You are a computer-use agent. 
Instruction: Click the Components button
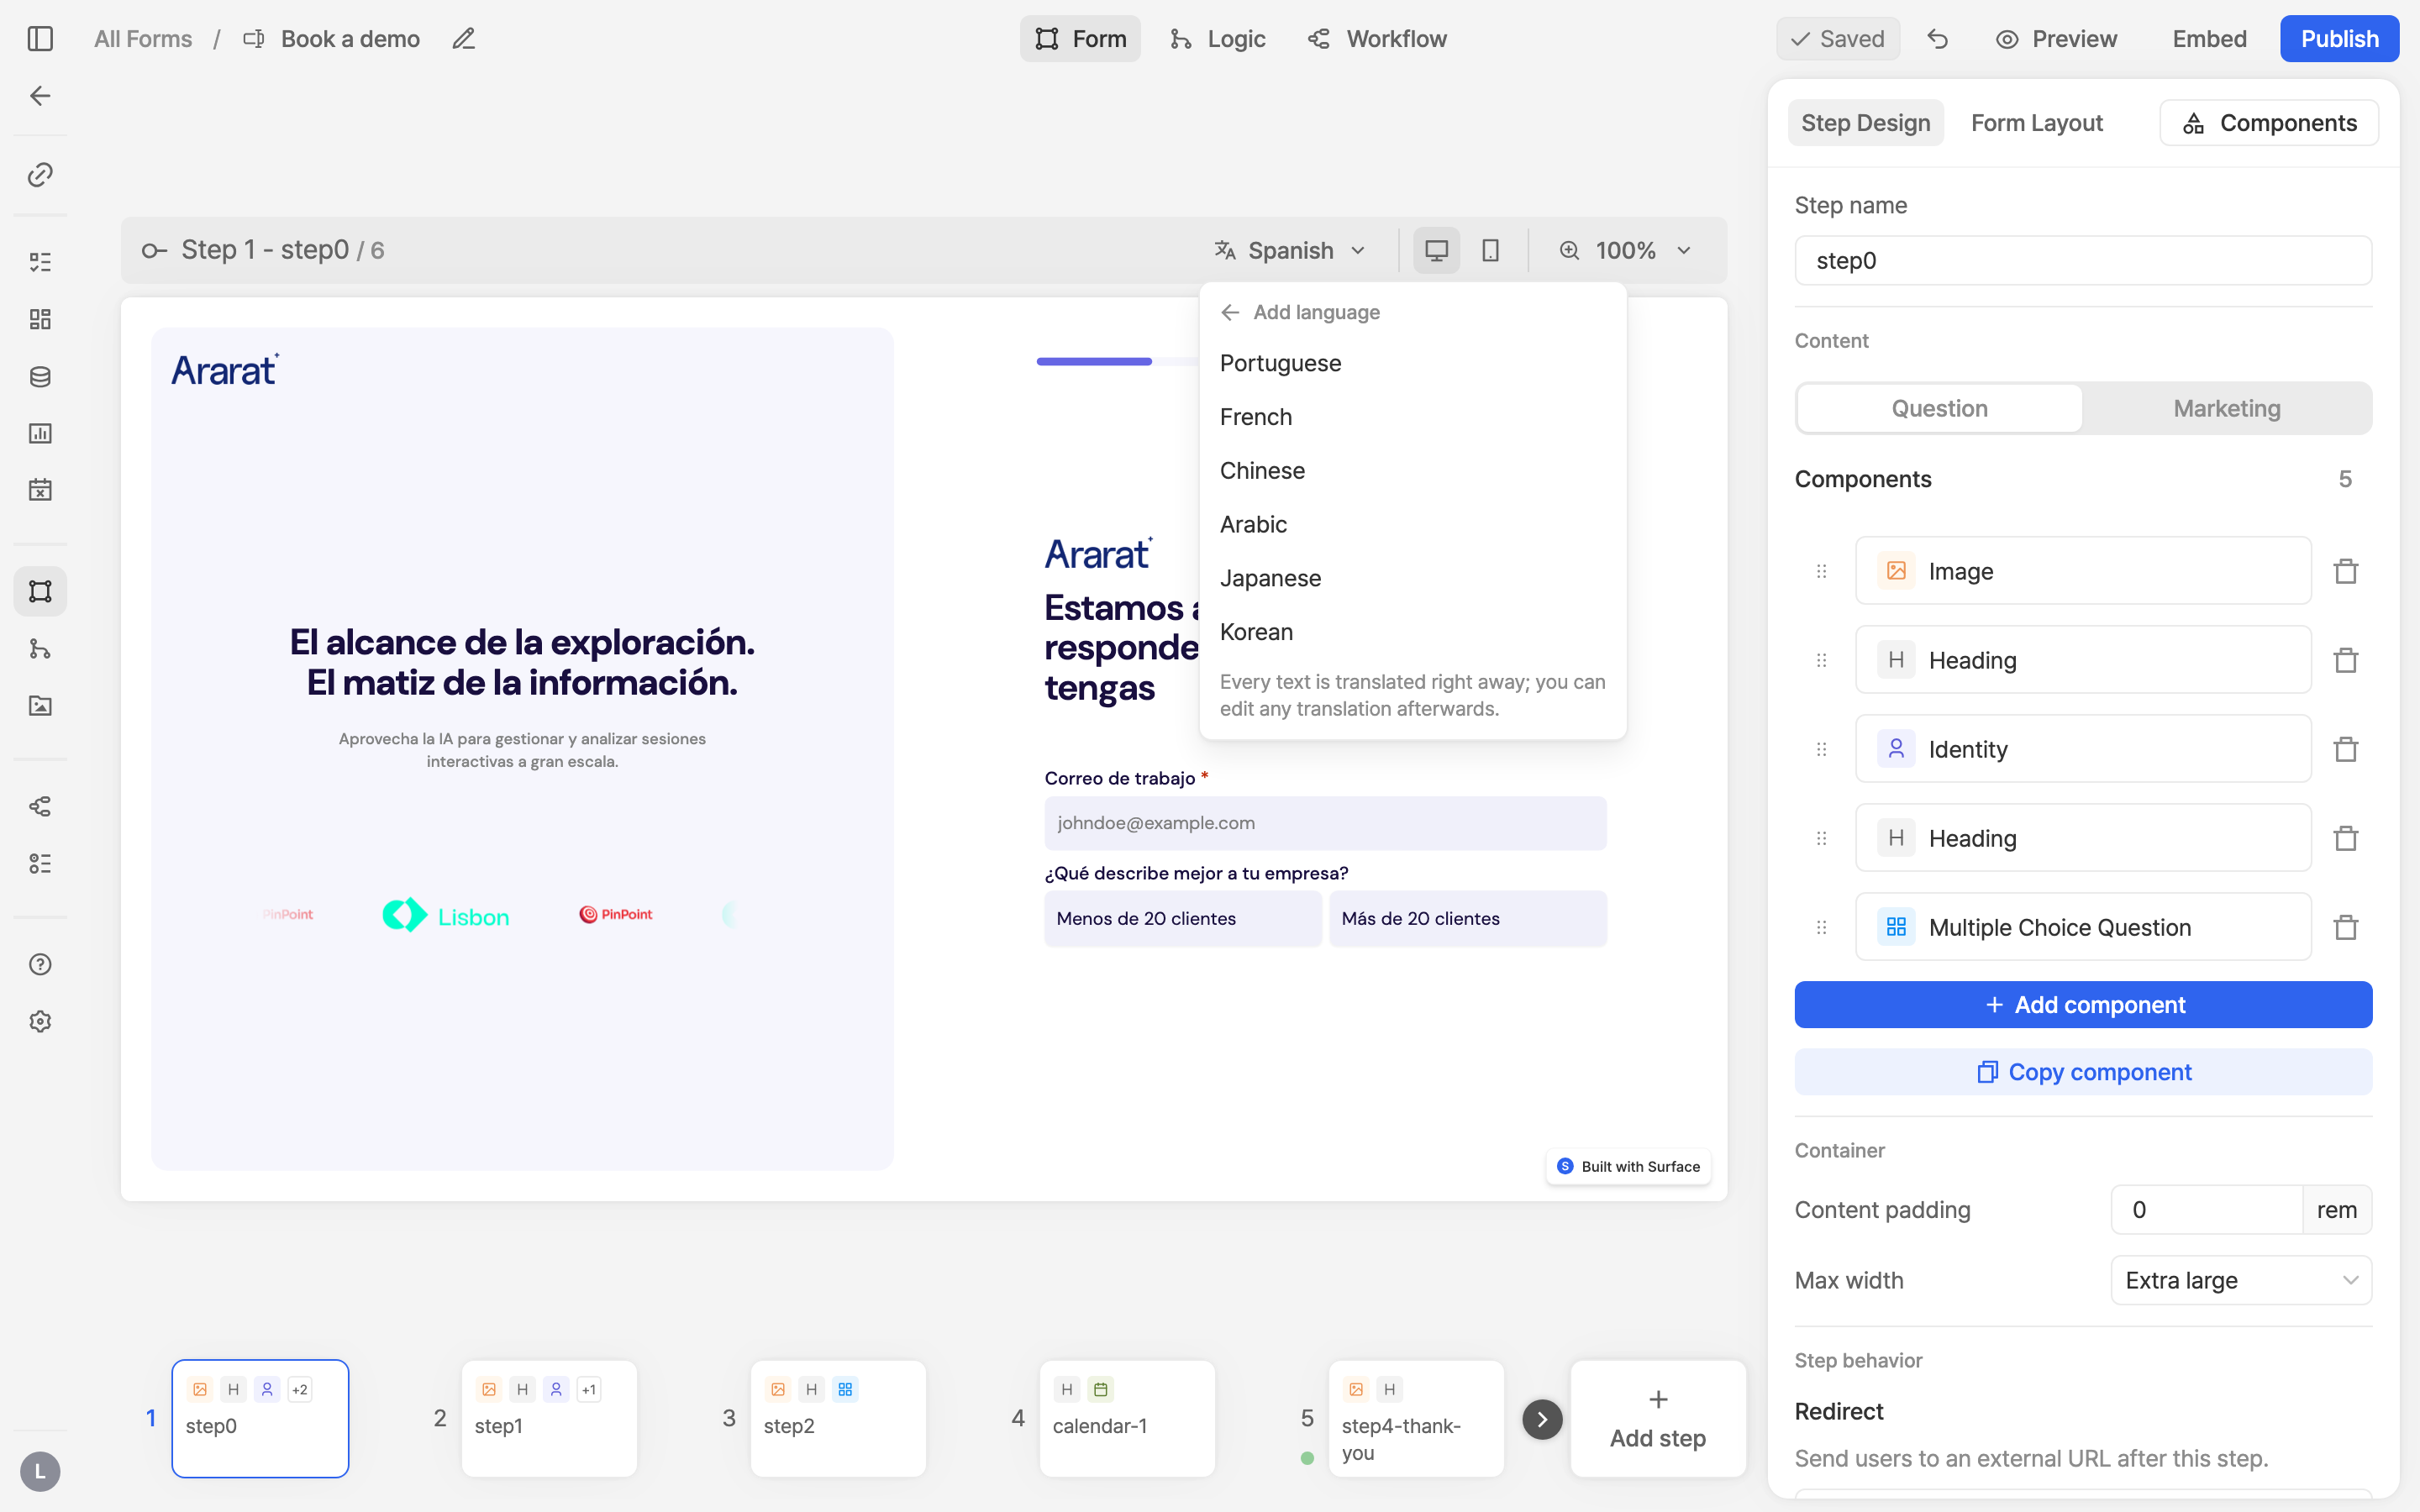pyautogui.click(x=2268, y=123)
